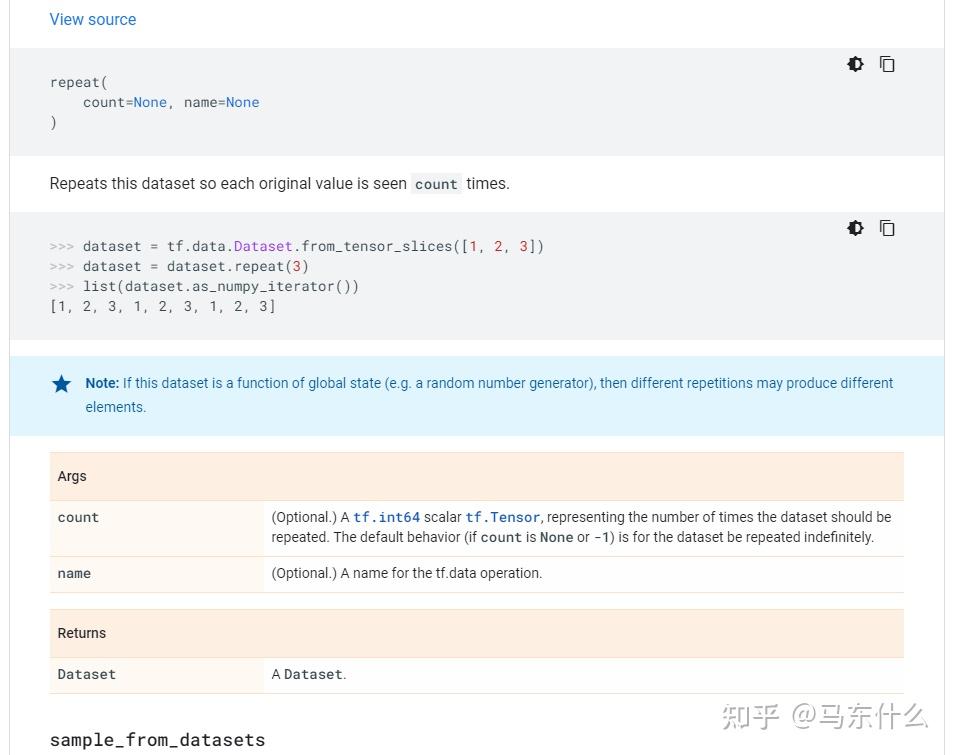Select the count argument name cell
The image size is (953, 755).
click(x=79, y=518)
